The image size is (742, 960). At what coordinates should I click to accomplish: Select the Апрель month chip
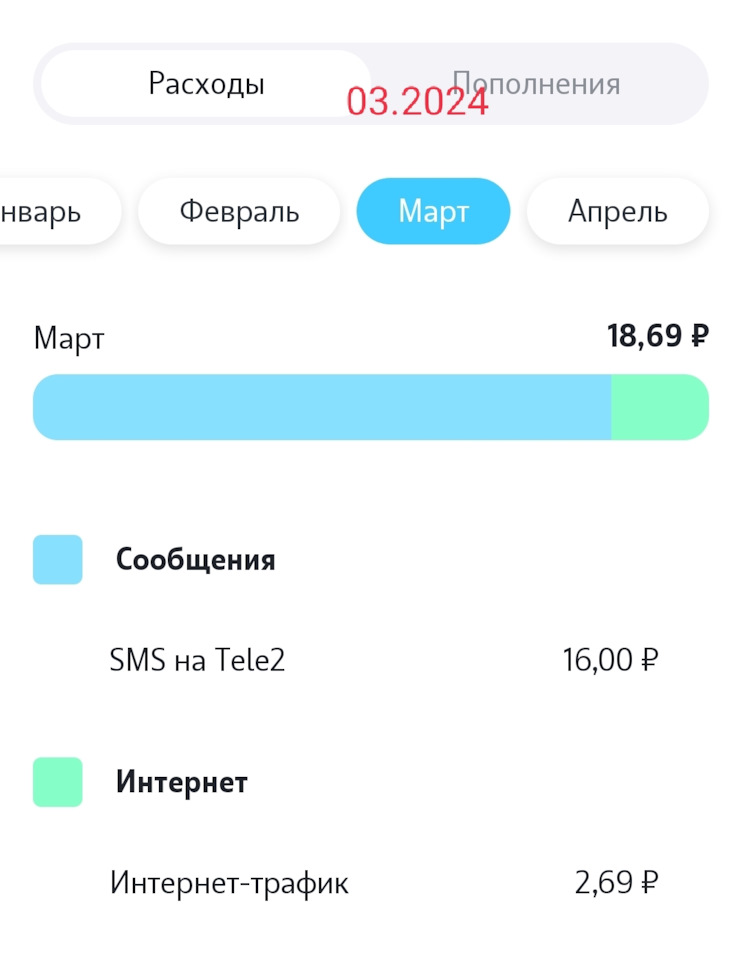click(x=617, y=211)
